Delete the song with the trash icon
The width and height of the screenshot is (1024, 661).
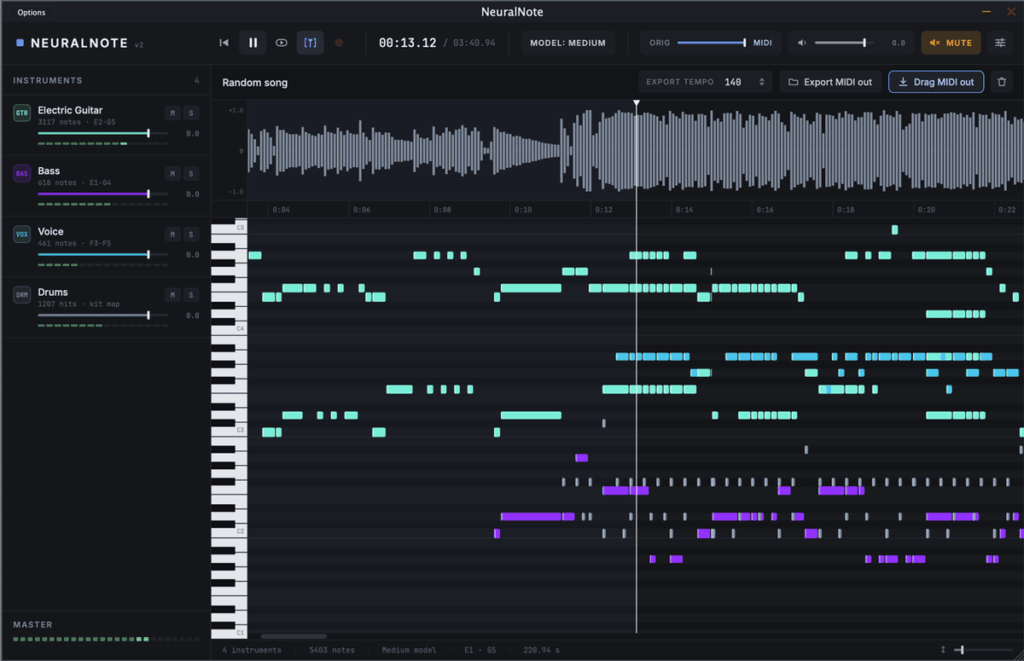point(1002,82)
